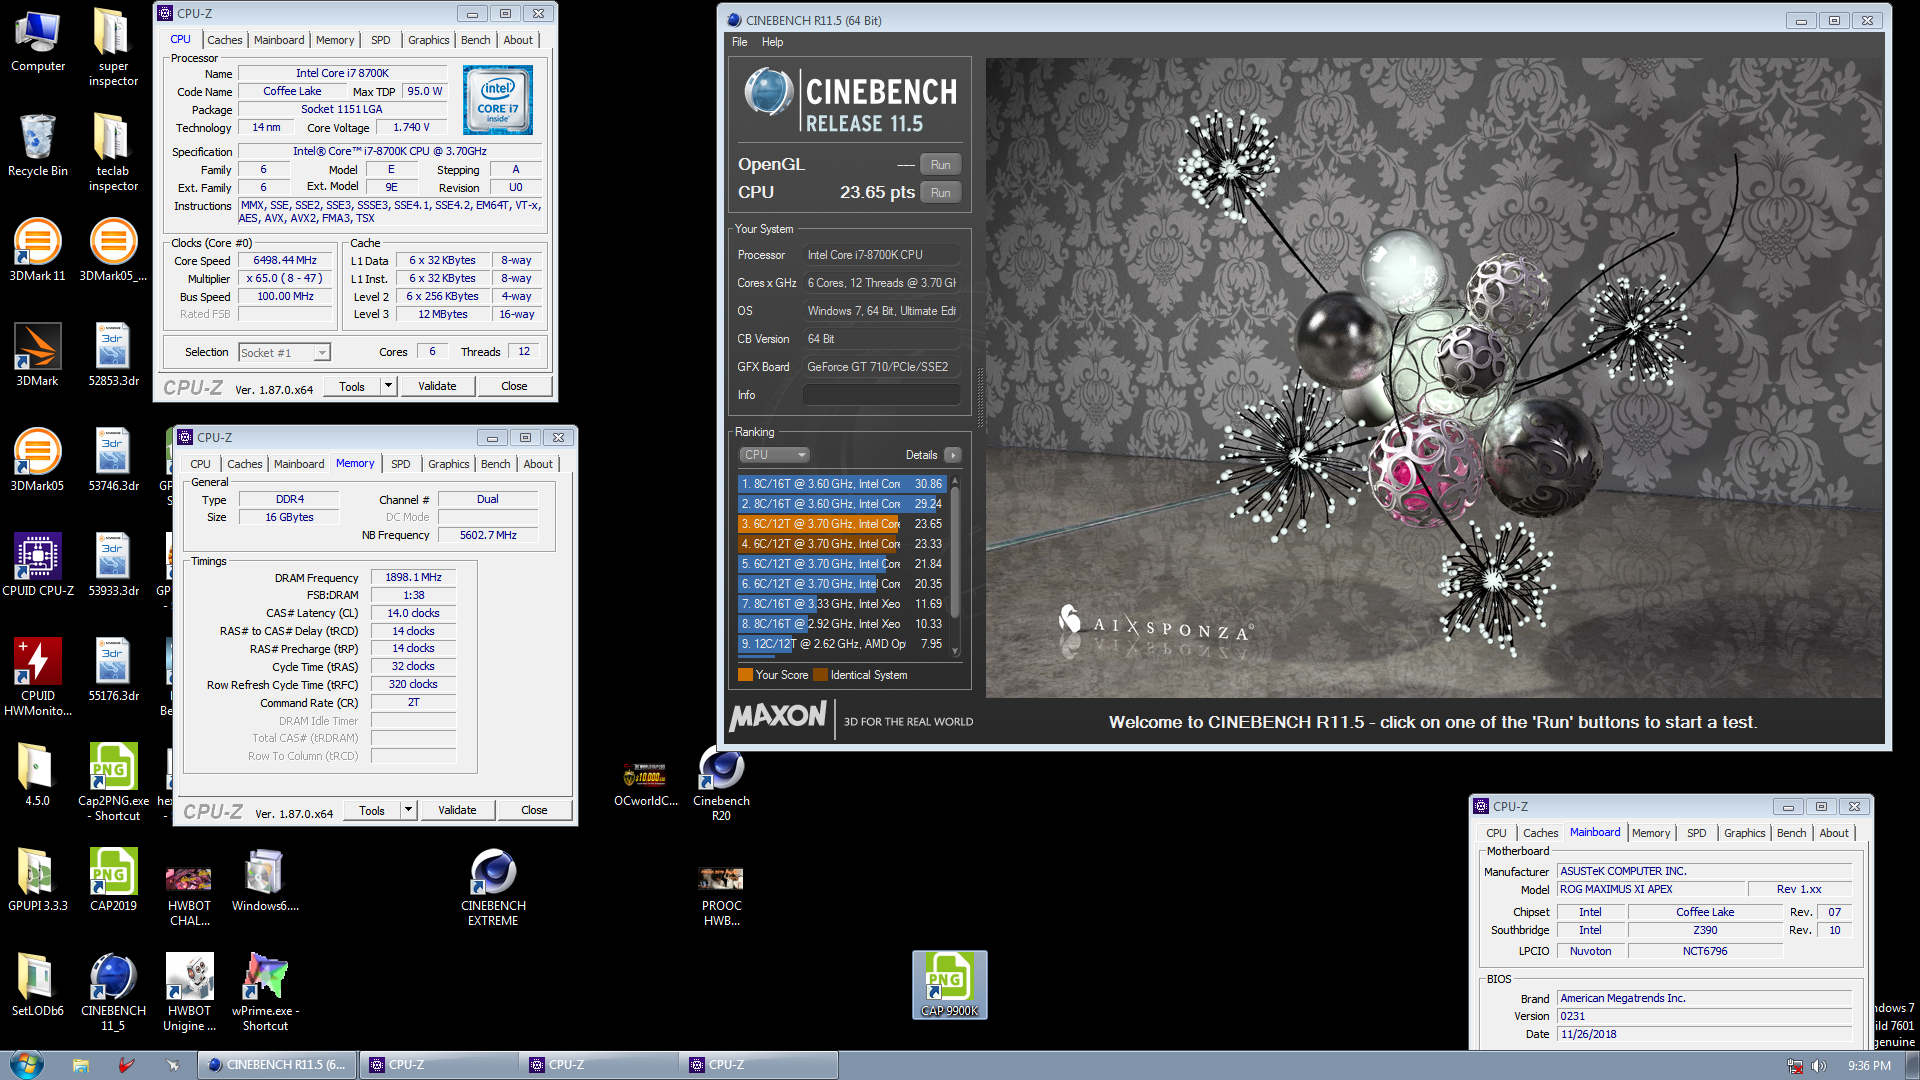Open the GPUPI 3.3.3 folder

38,881
